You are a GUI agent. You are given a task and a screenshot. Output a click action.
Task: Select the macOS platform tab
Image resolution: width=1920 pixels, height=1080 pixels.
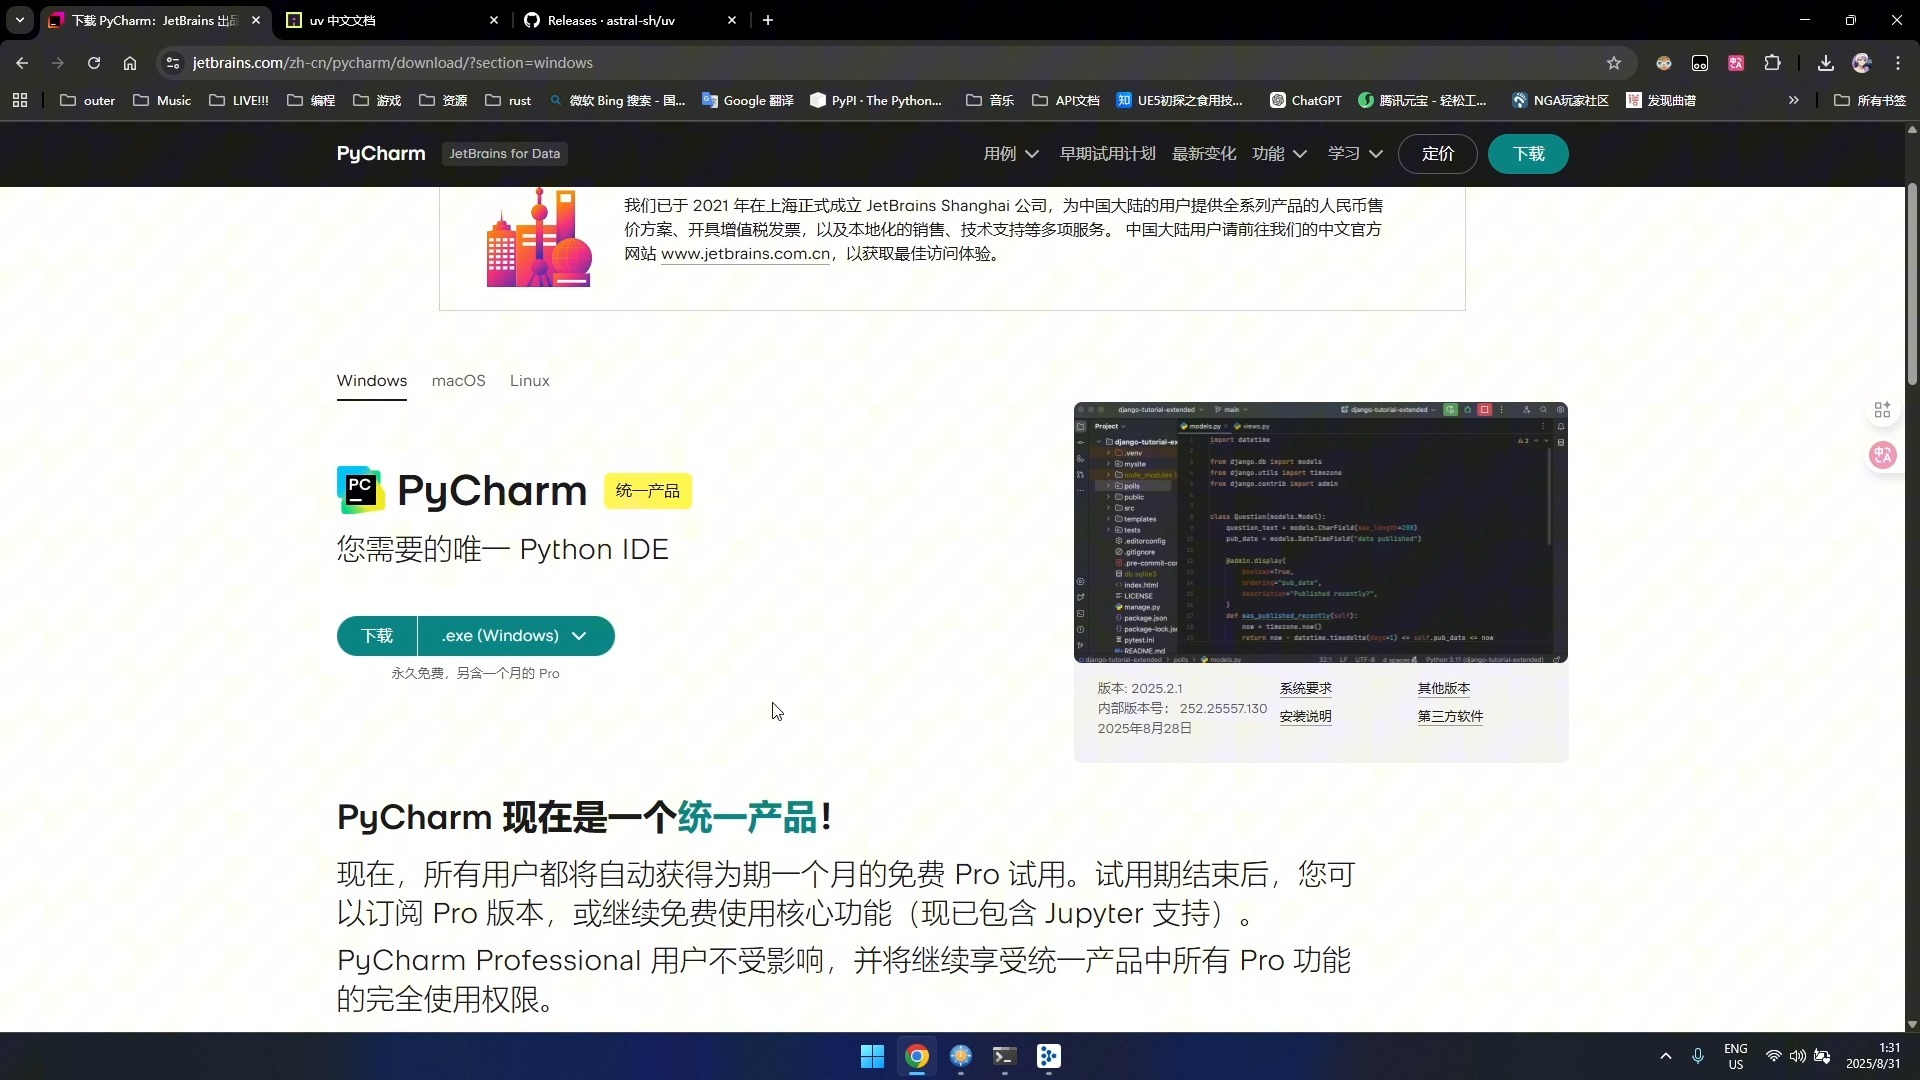coord(458,381)
